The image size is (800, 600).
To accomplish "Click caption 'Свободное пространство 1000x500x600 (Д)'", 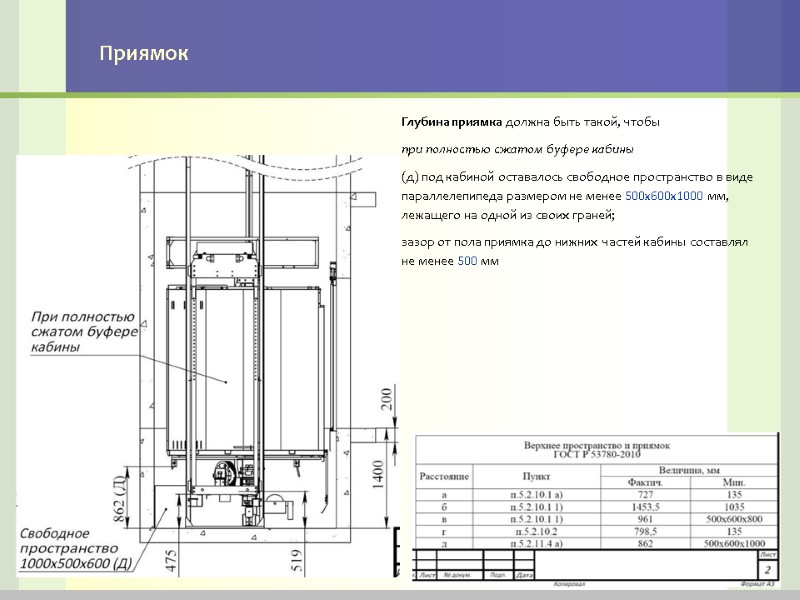I will (x=76, y=548).
